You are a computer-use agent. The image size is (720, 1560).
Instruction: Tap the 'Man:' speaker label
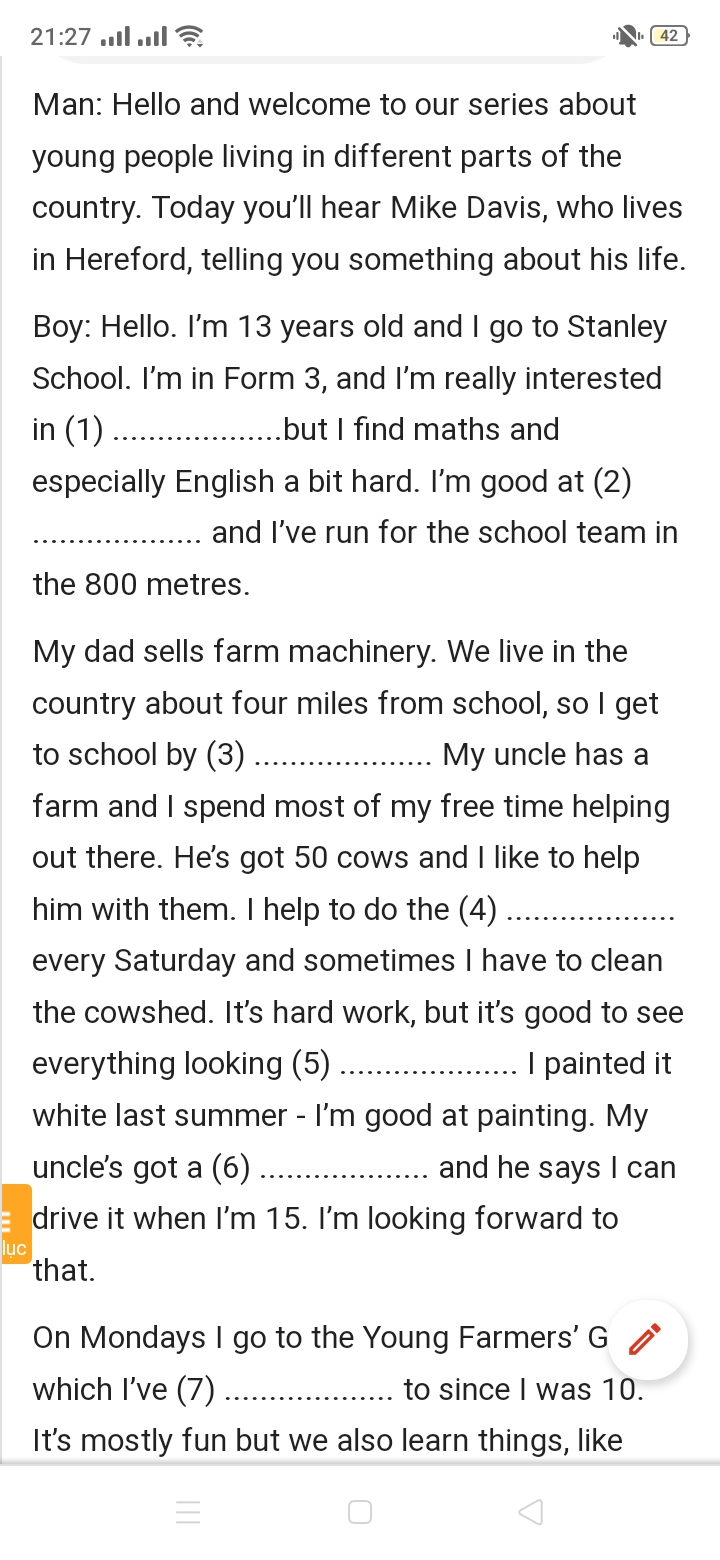(x=67, y=105)
